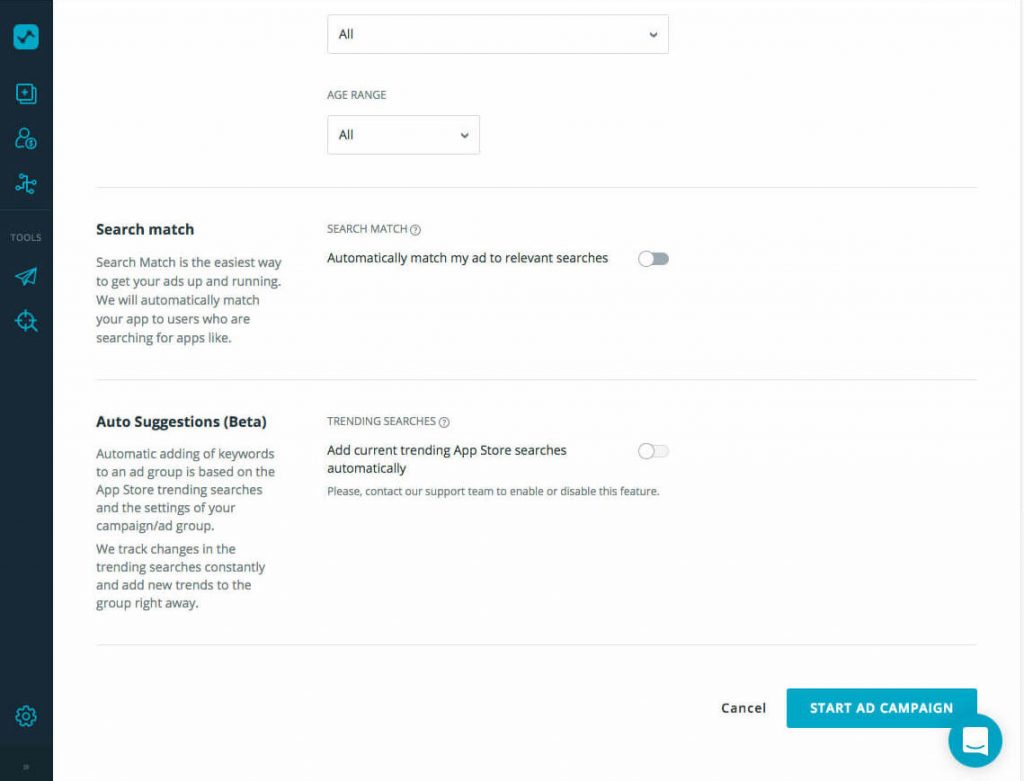Toggle trending App Store searches switch
This screenshot has width=1024, height=781.
(x=653, y=451)
